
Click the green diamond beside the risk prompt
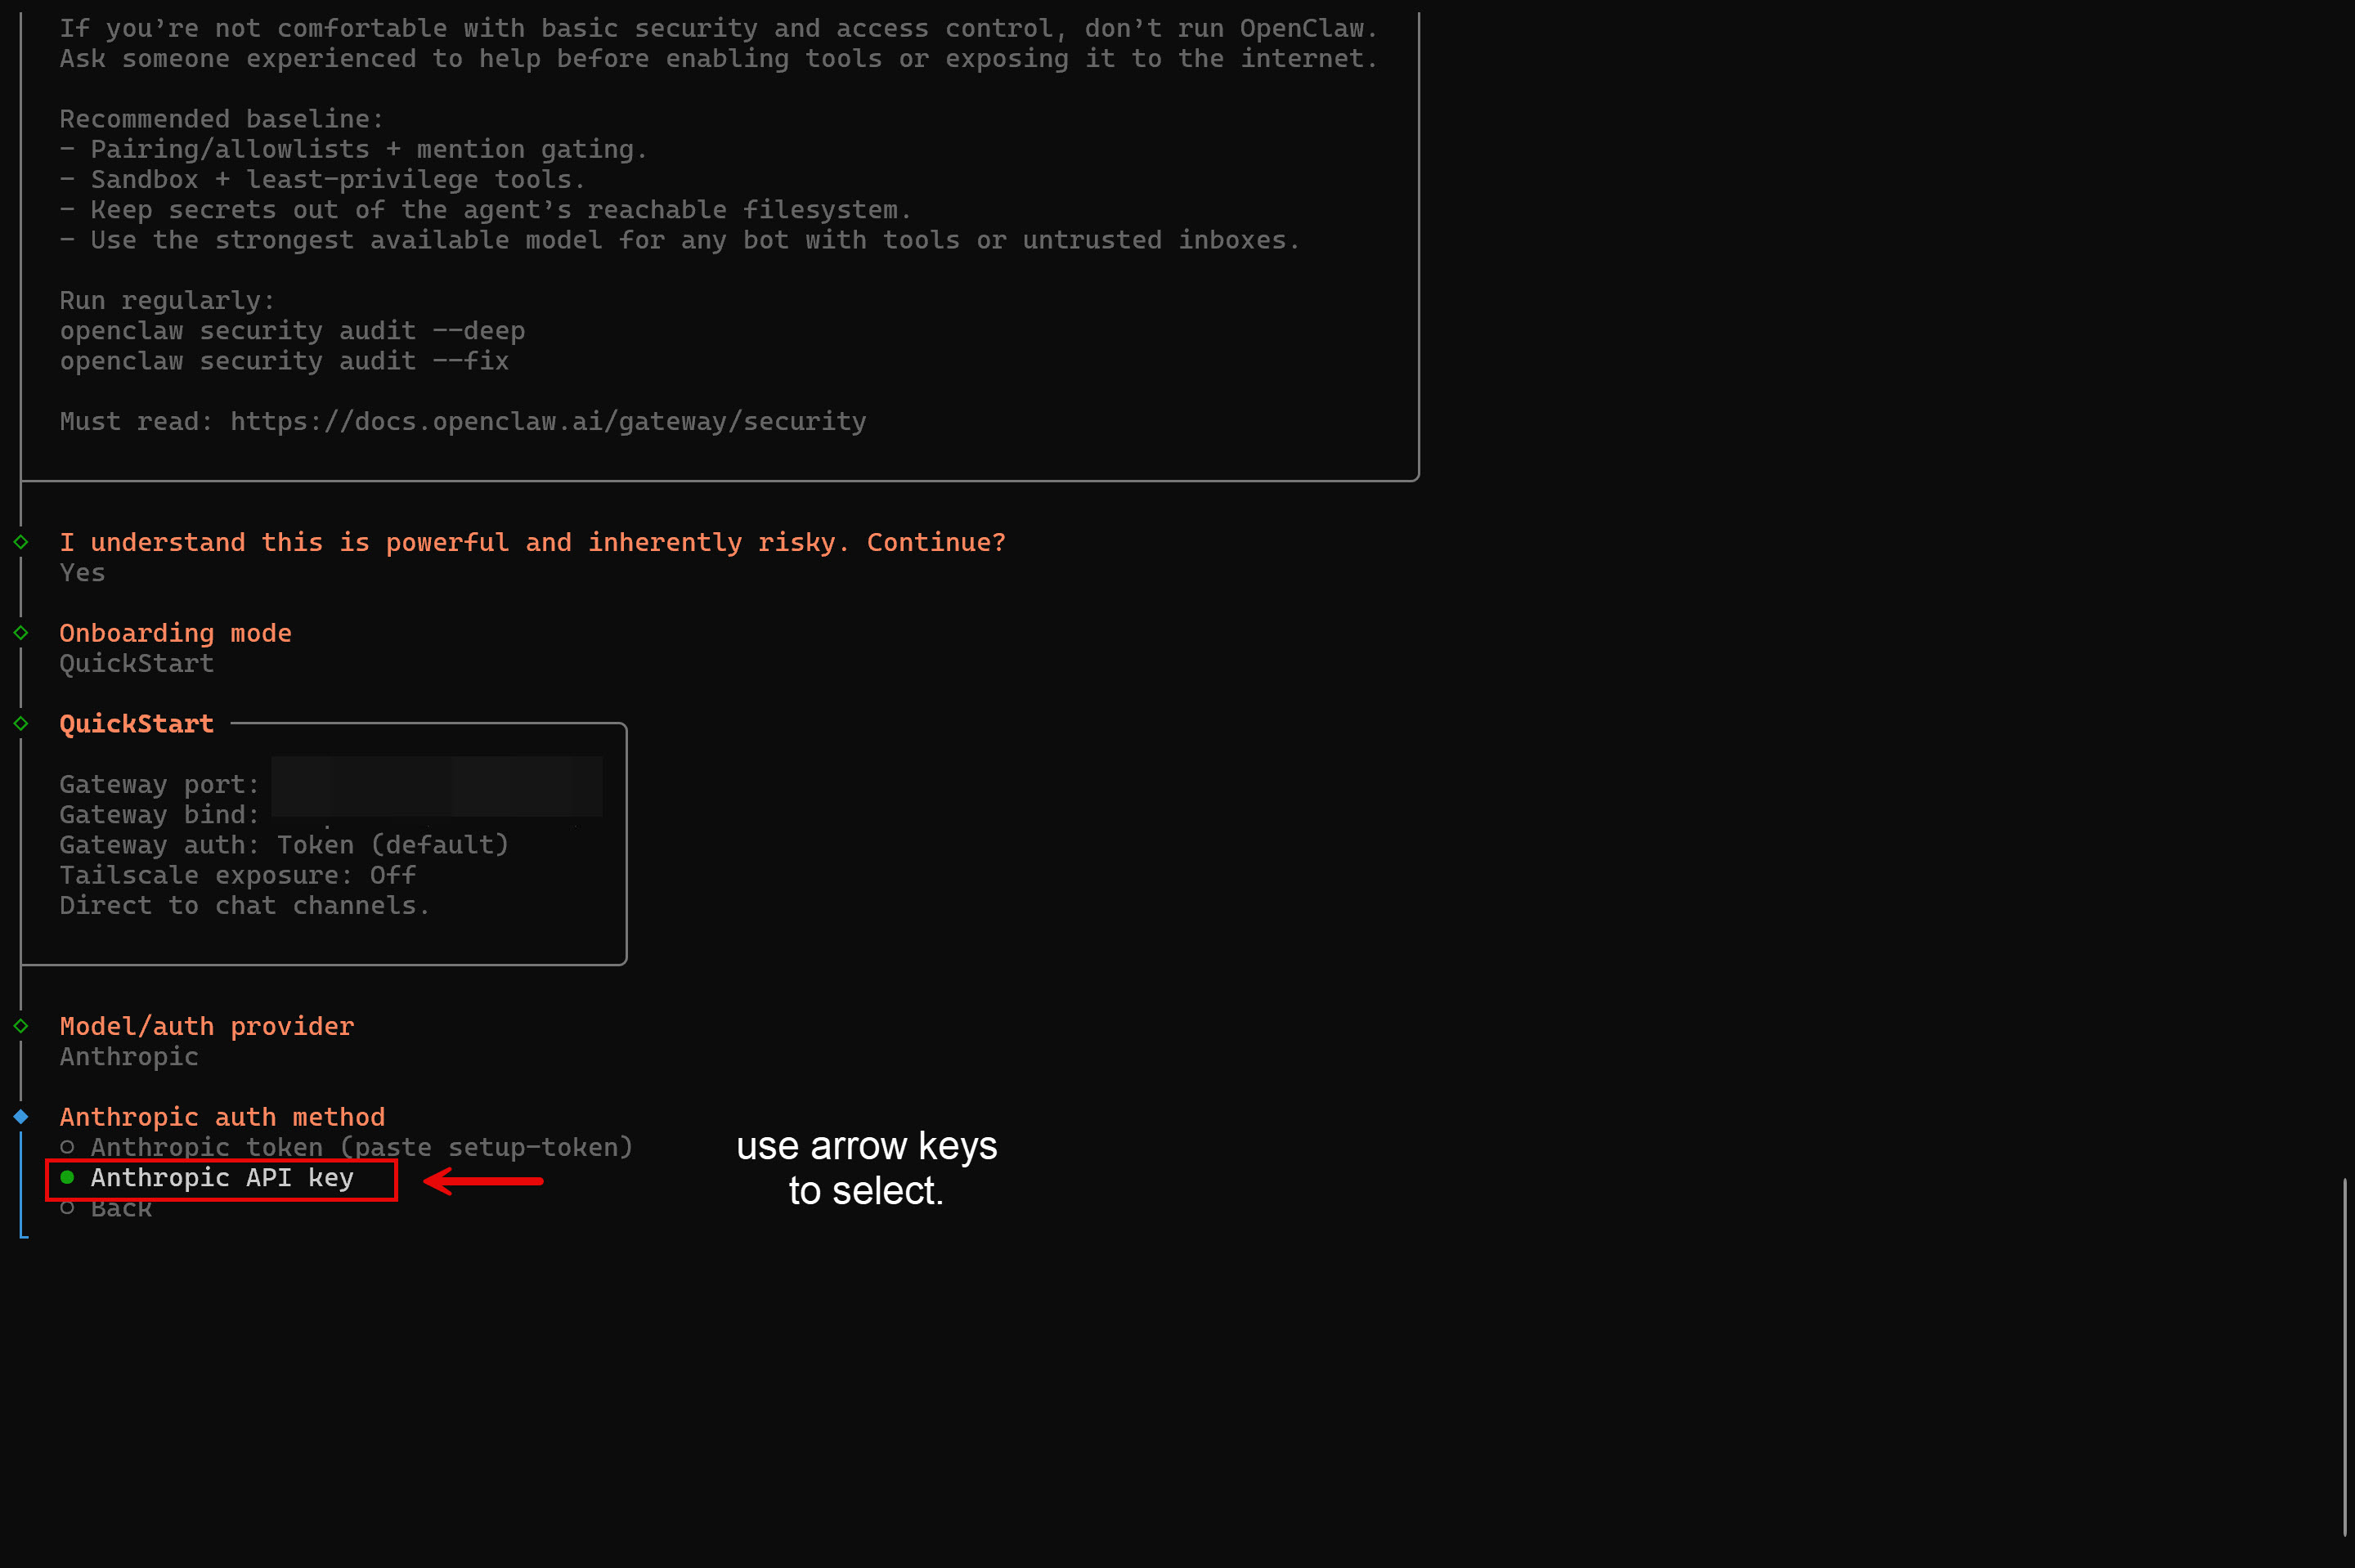point(21,541)
